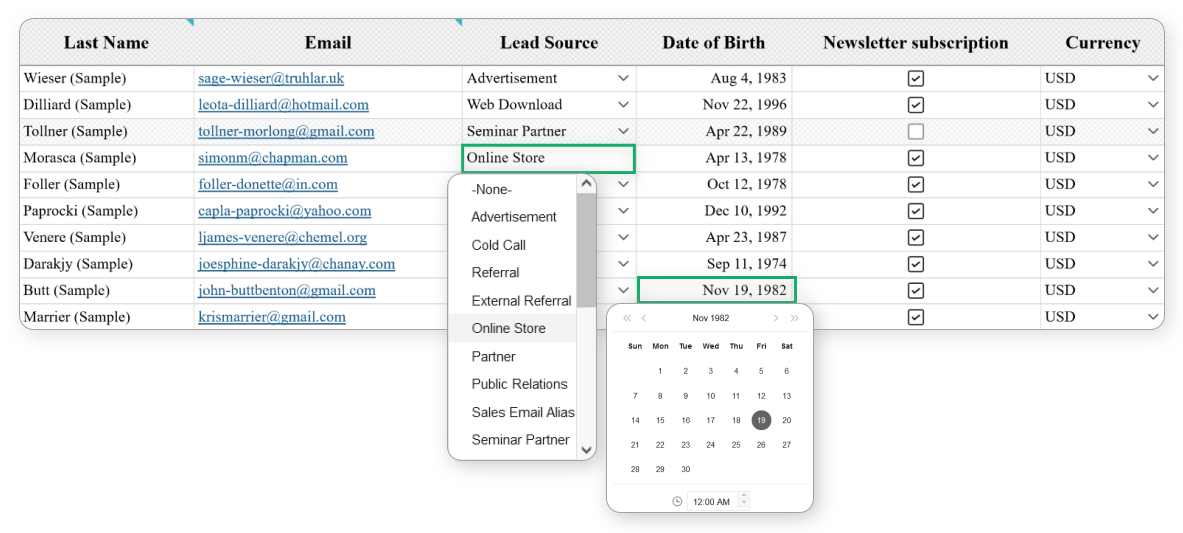This screenshot has height=533, width=1183.
Task: Choose Public Relations in the dropdown list
Action: pyautogui.click(x=519, y=384)
